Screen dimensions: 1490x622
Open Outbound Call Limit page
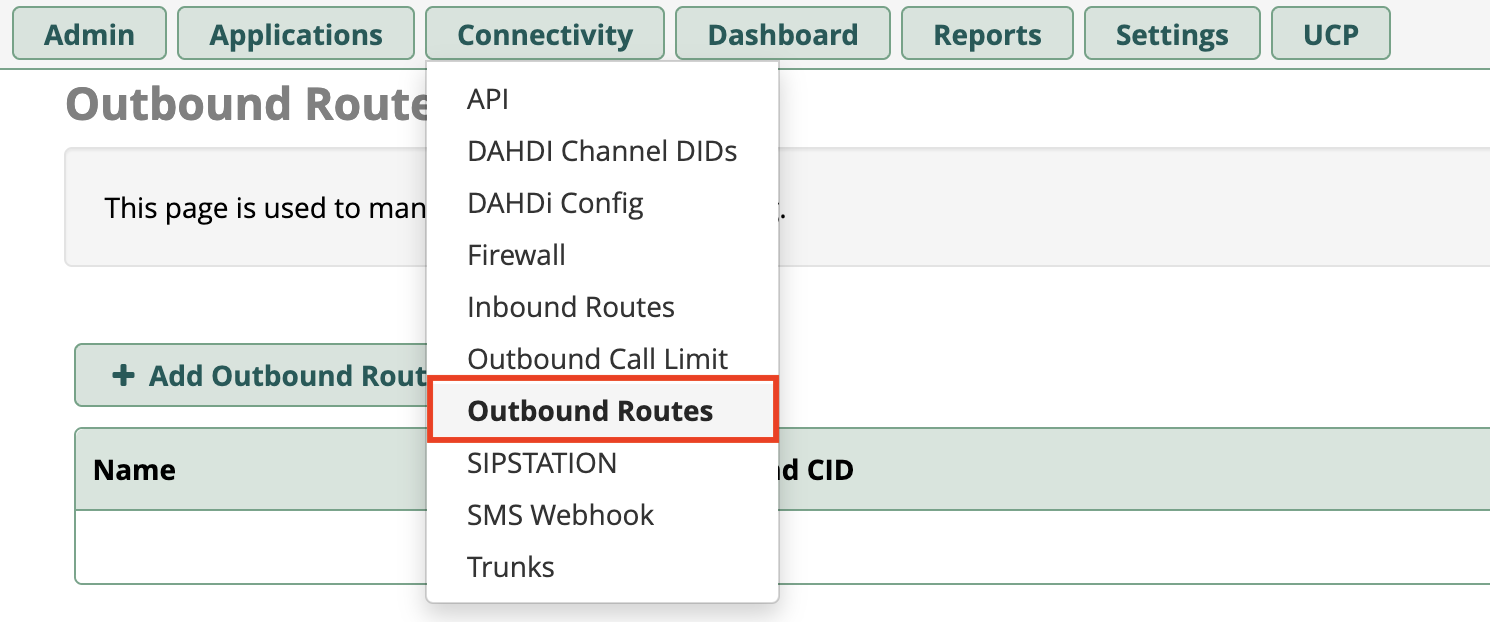pos(597,359)
